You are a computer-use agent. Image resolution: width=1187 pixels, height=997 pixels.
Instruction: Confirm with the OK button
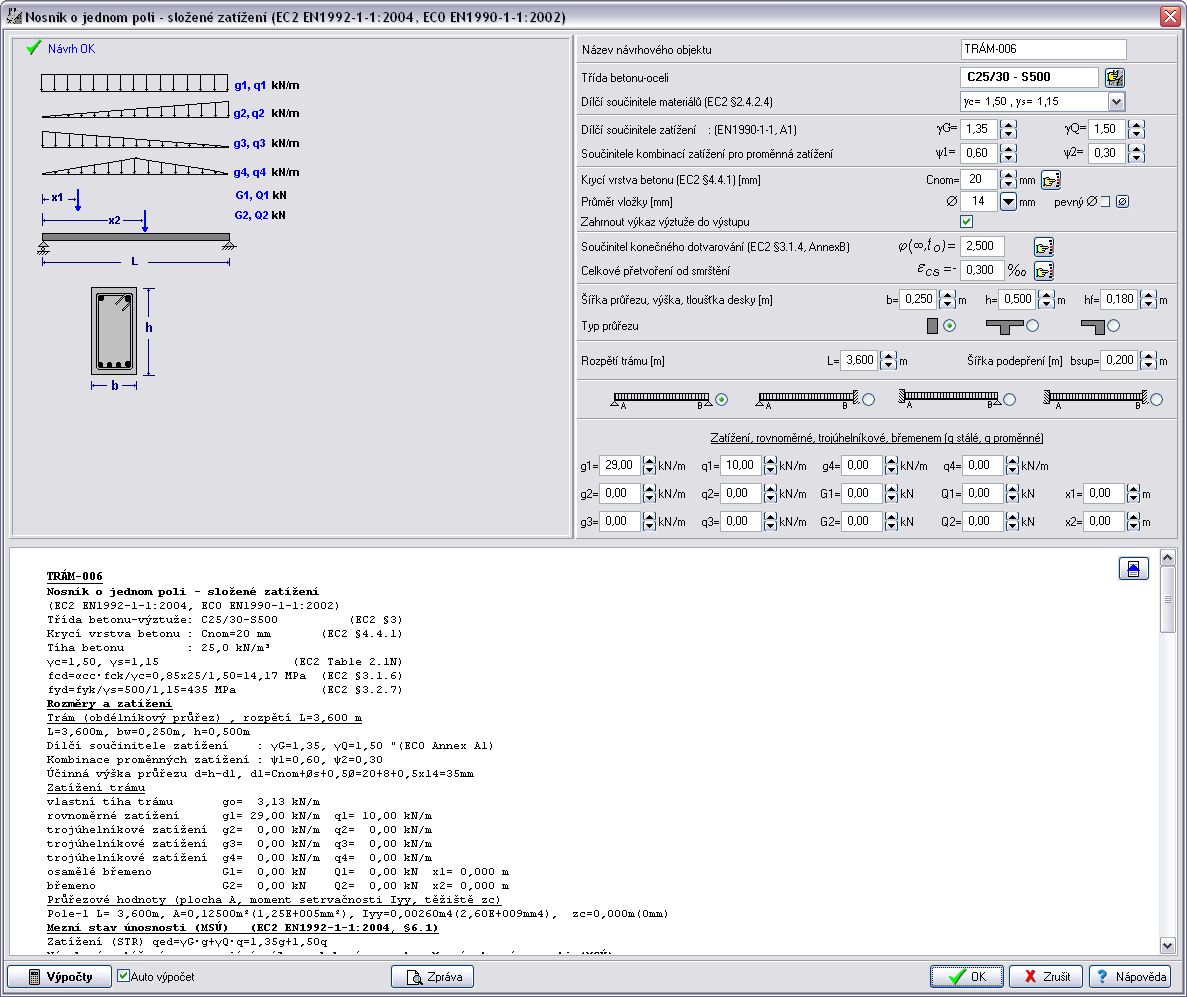tap(967, 977)
